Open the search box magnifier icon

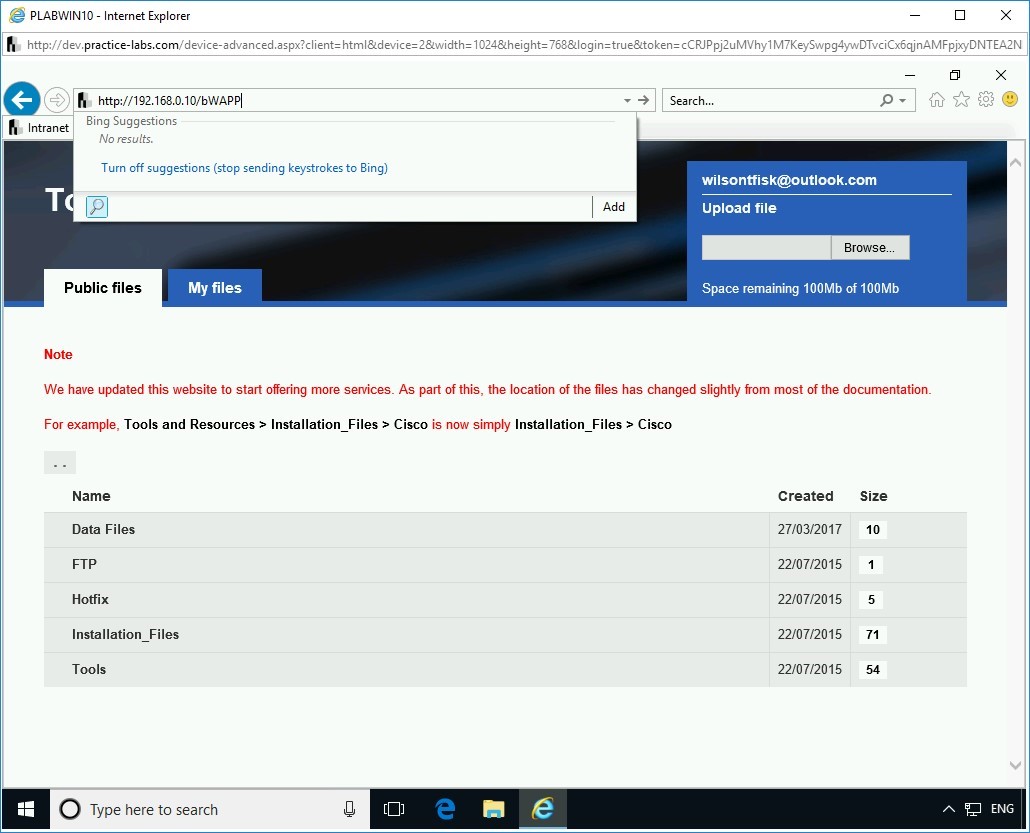click(x=887, y=100)
